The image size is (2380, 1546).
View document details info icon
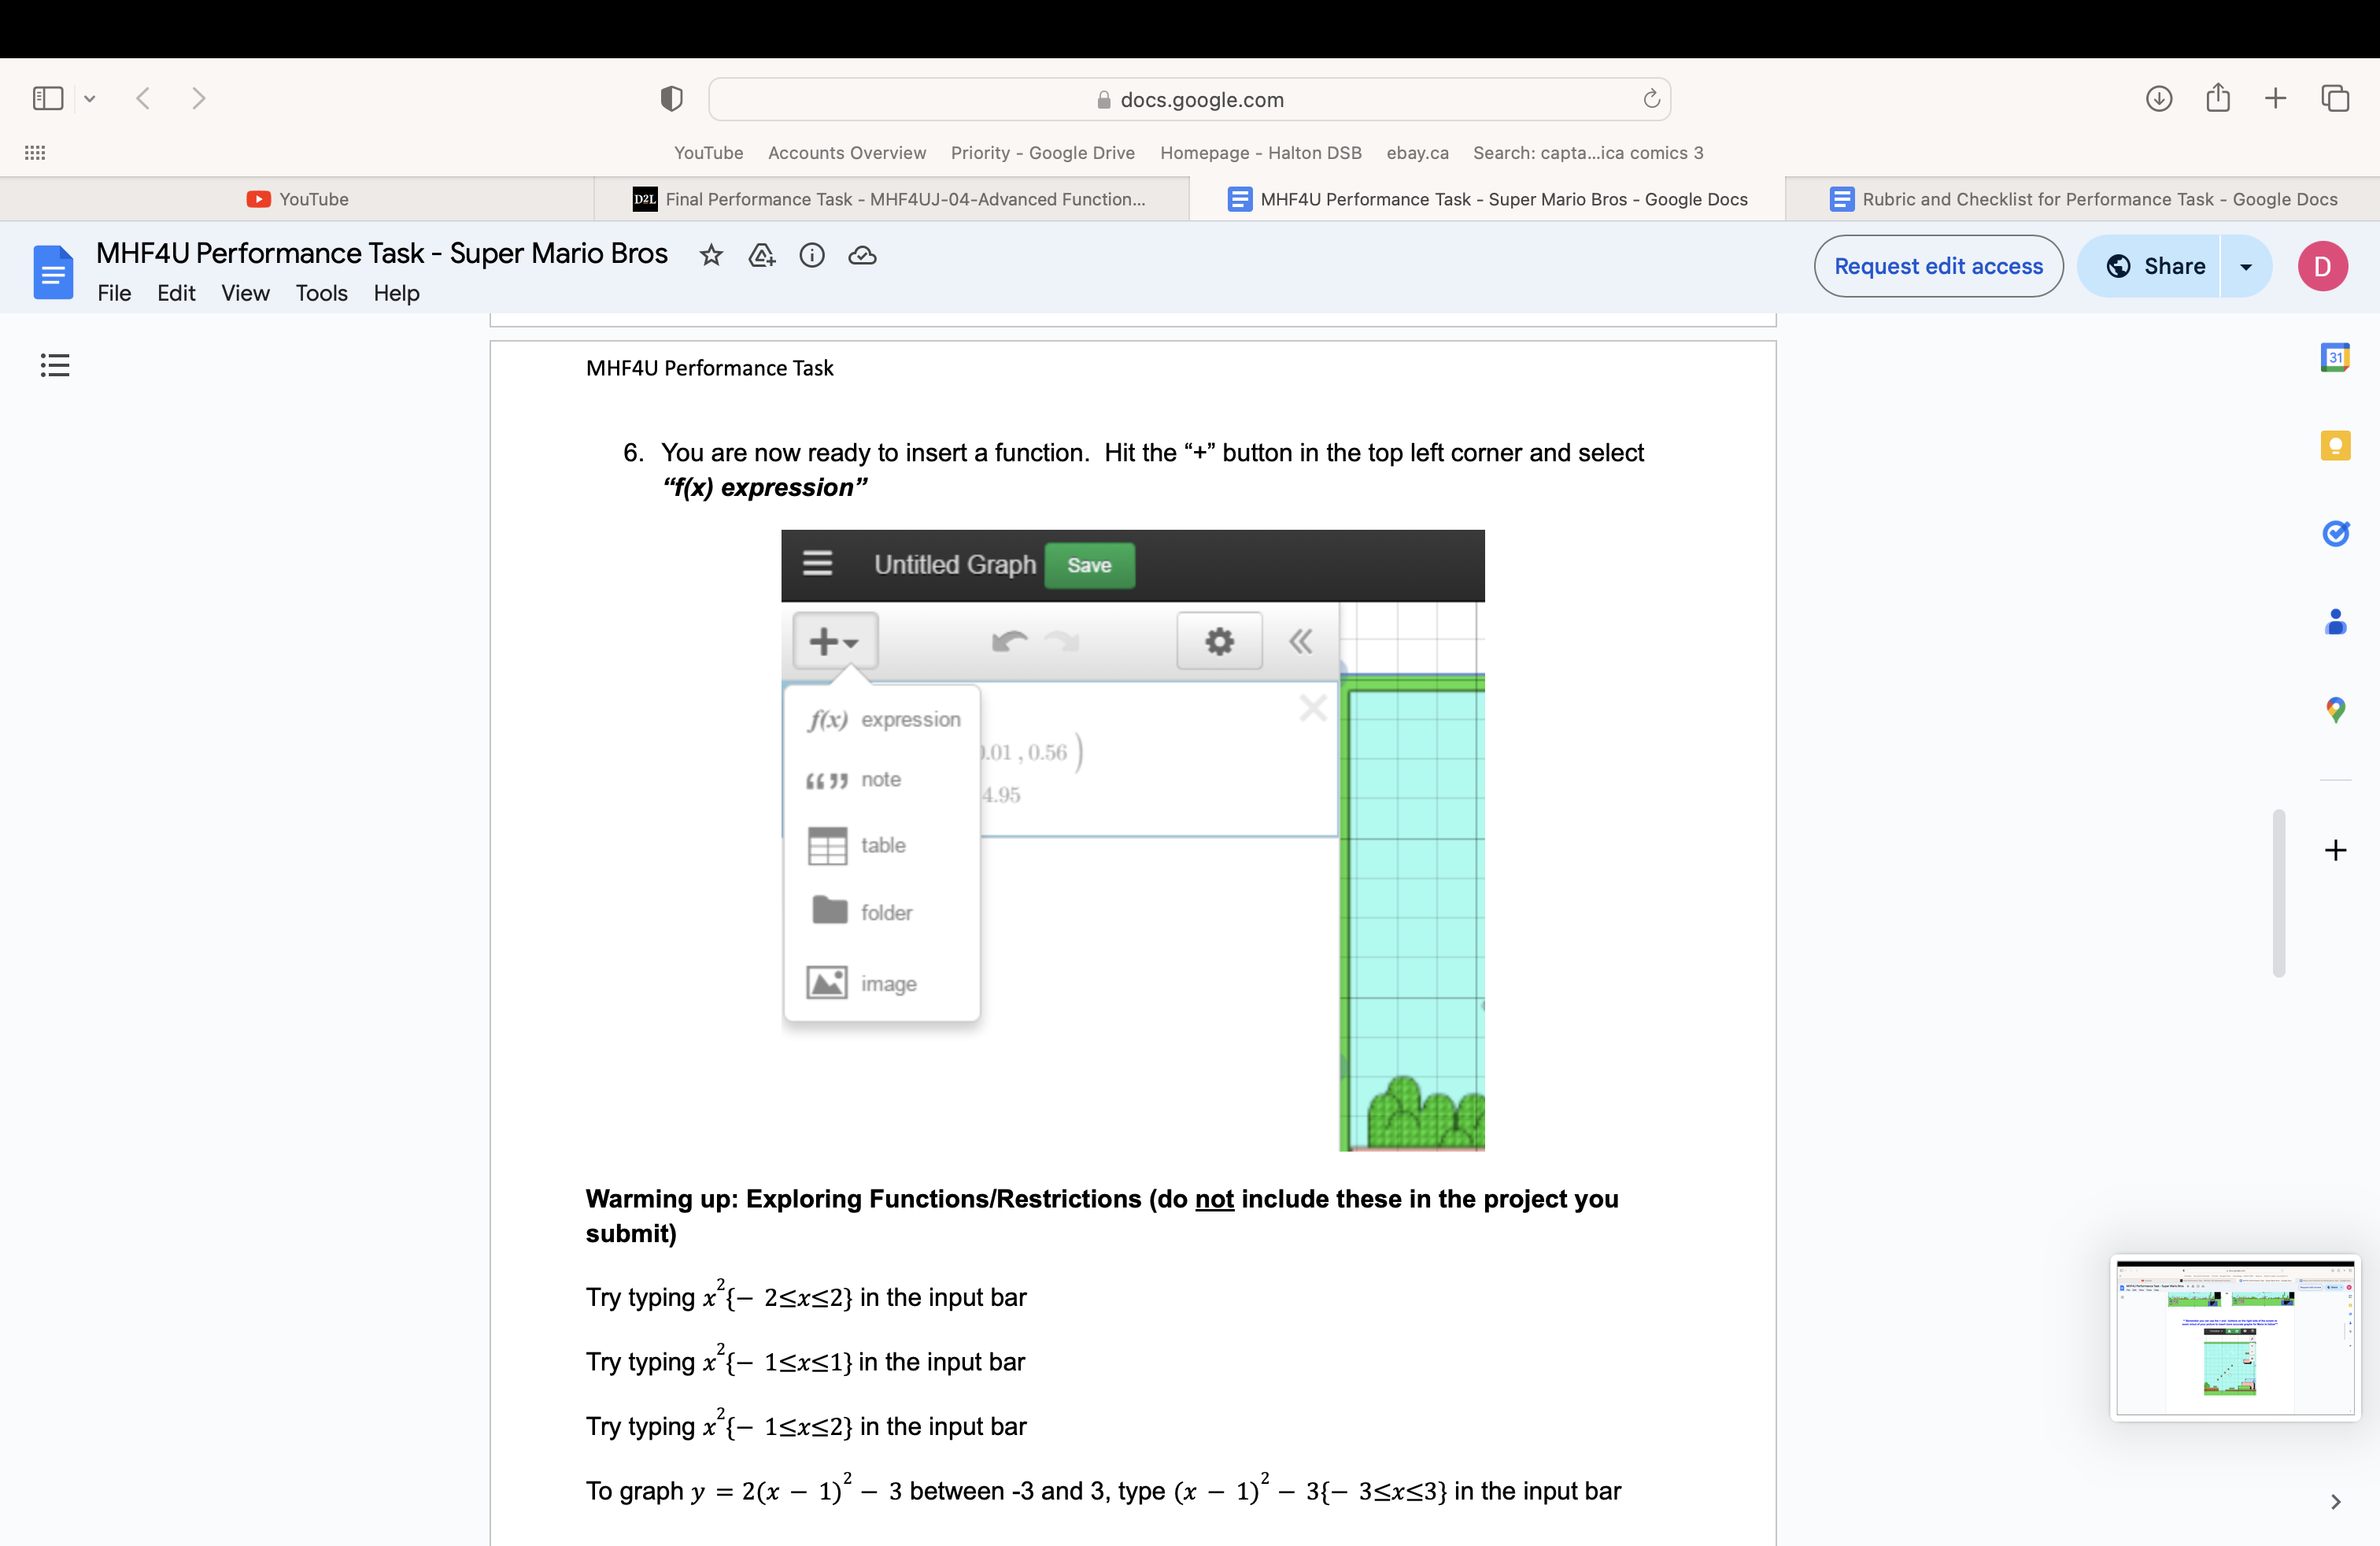(x=812, y=256)
